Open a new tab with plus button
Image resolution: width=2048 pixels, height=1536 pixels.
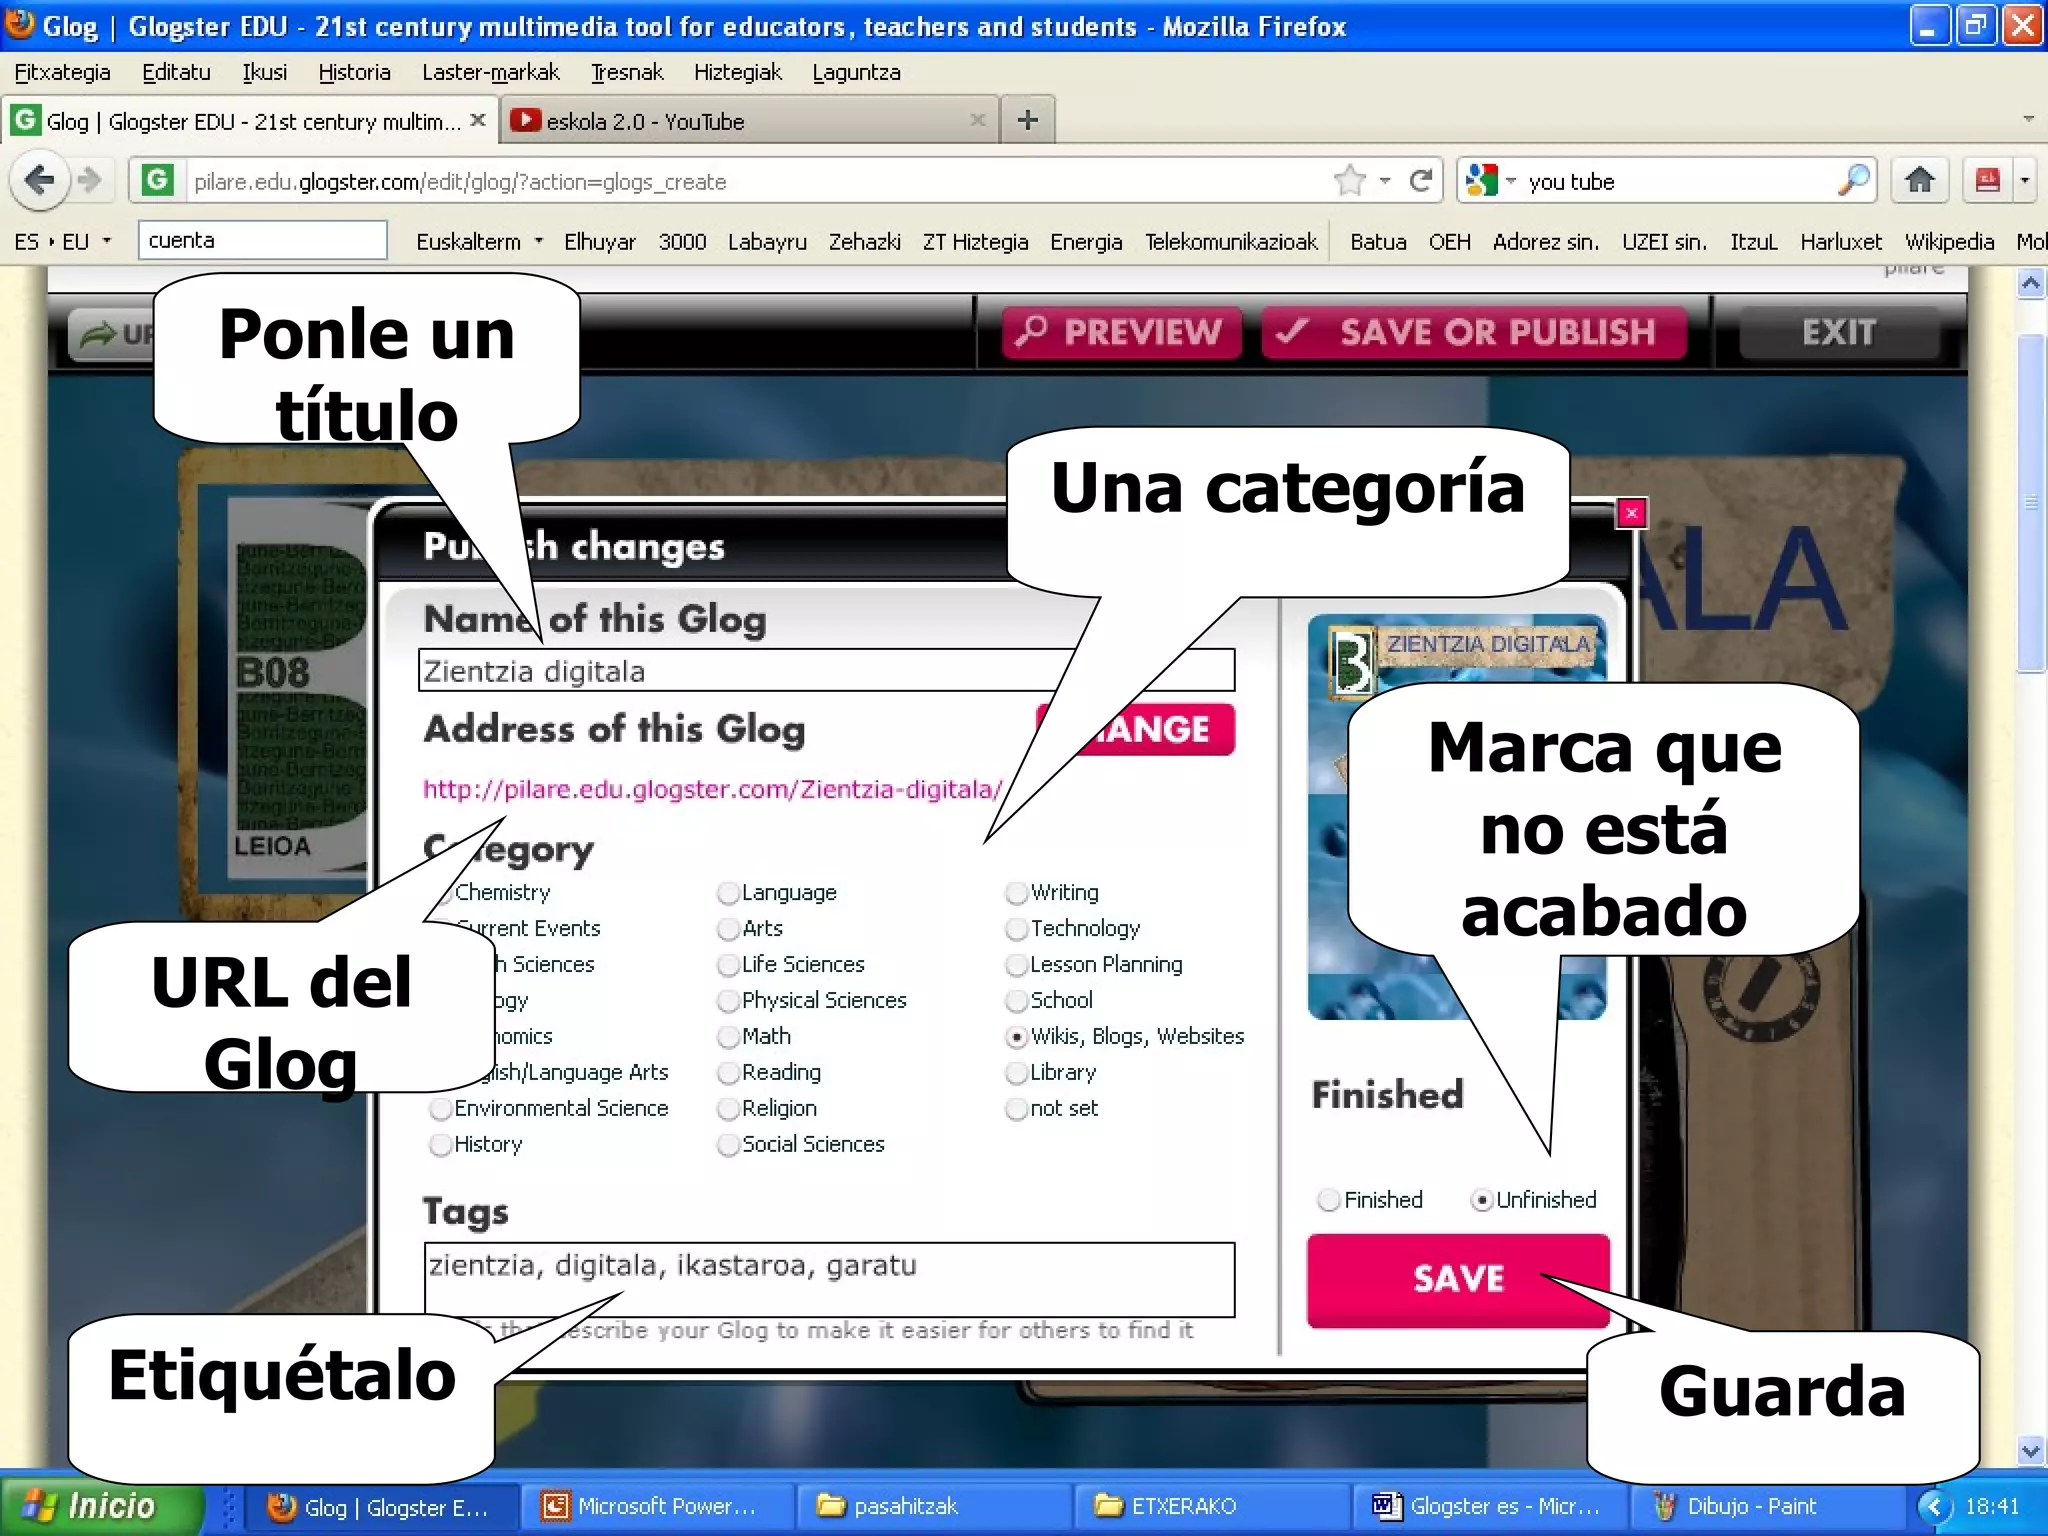click(x=1027, y=121)
